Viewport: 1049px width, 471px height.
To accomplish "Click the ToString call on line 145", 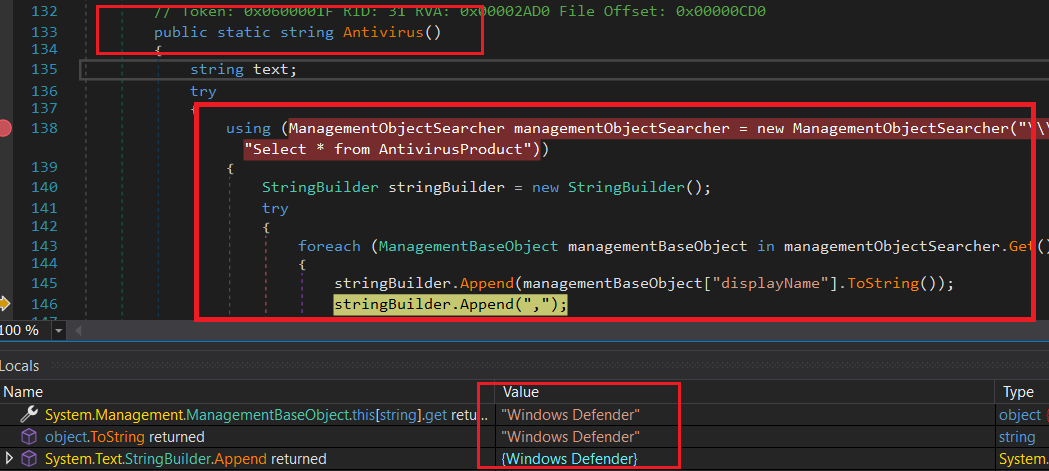I will (x=883, y=283).
